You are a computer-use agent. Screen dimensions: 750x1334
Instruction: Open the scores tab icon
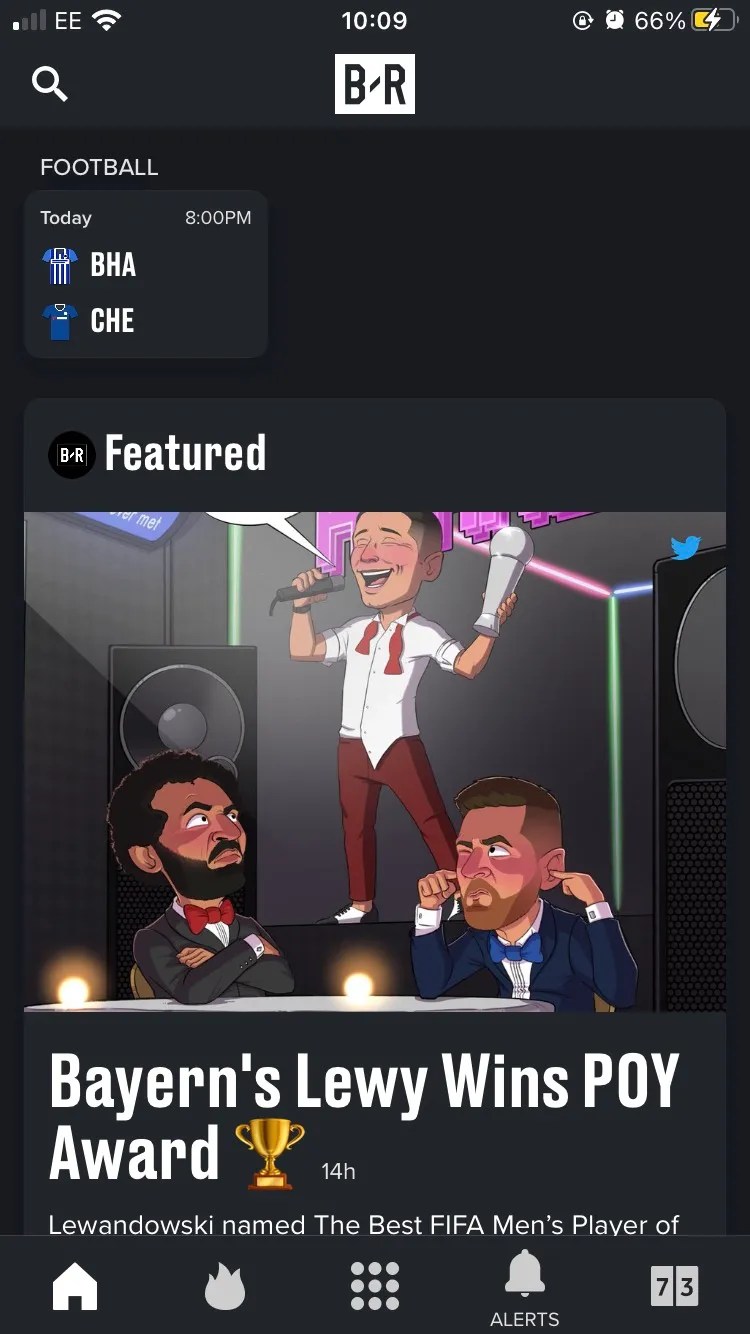pyautogui.click(x=675, y=1286)
